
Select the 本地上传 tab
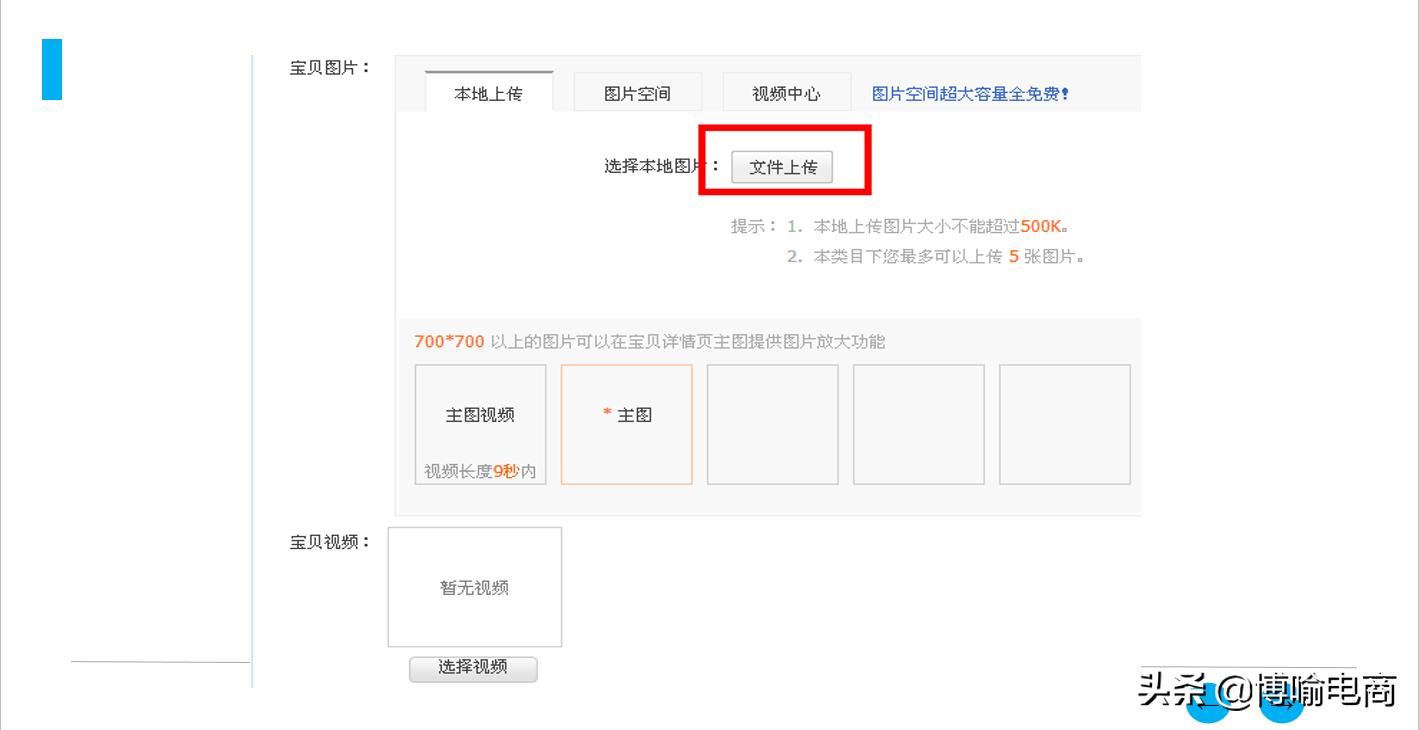tap(487, 91)
